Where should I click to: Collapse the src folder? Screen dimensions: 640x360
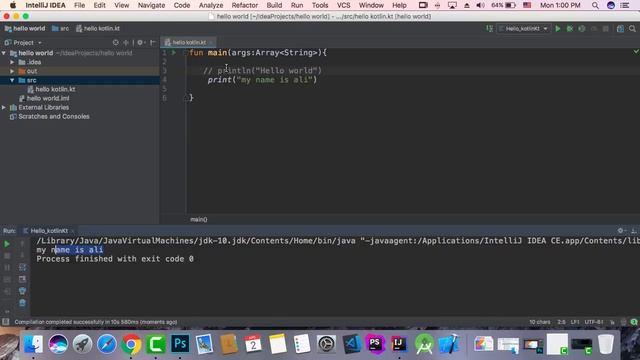[12, 80]
